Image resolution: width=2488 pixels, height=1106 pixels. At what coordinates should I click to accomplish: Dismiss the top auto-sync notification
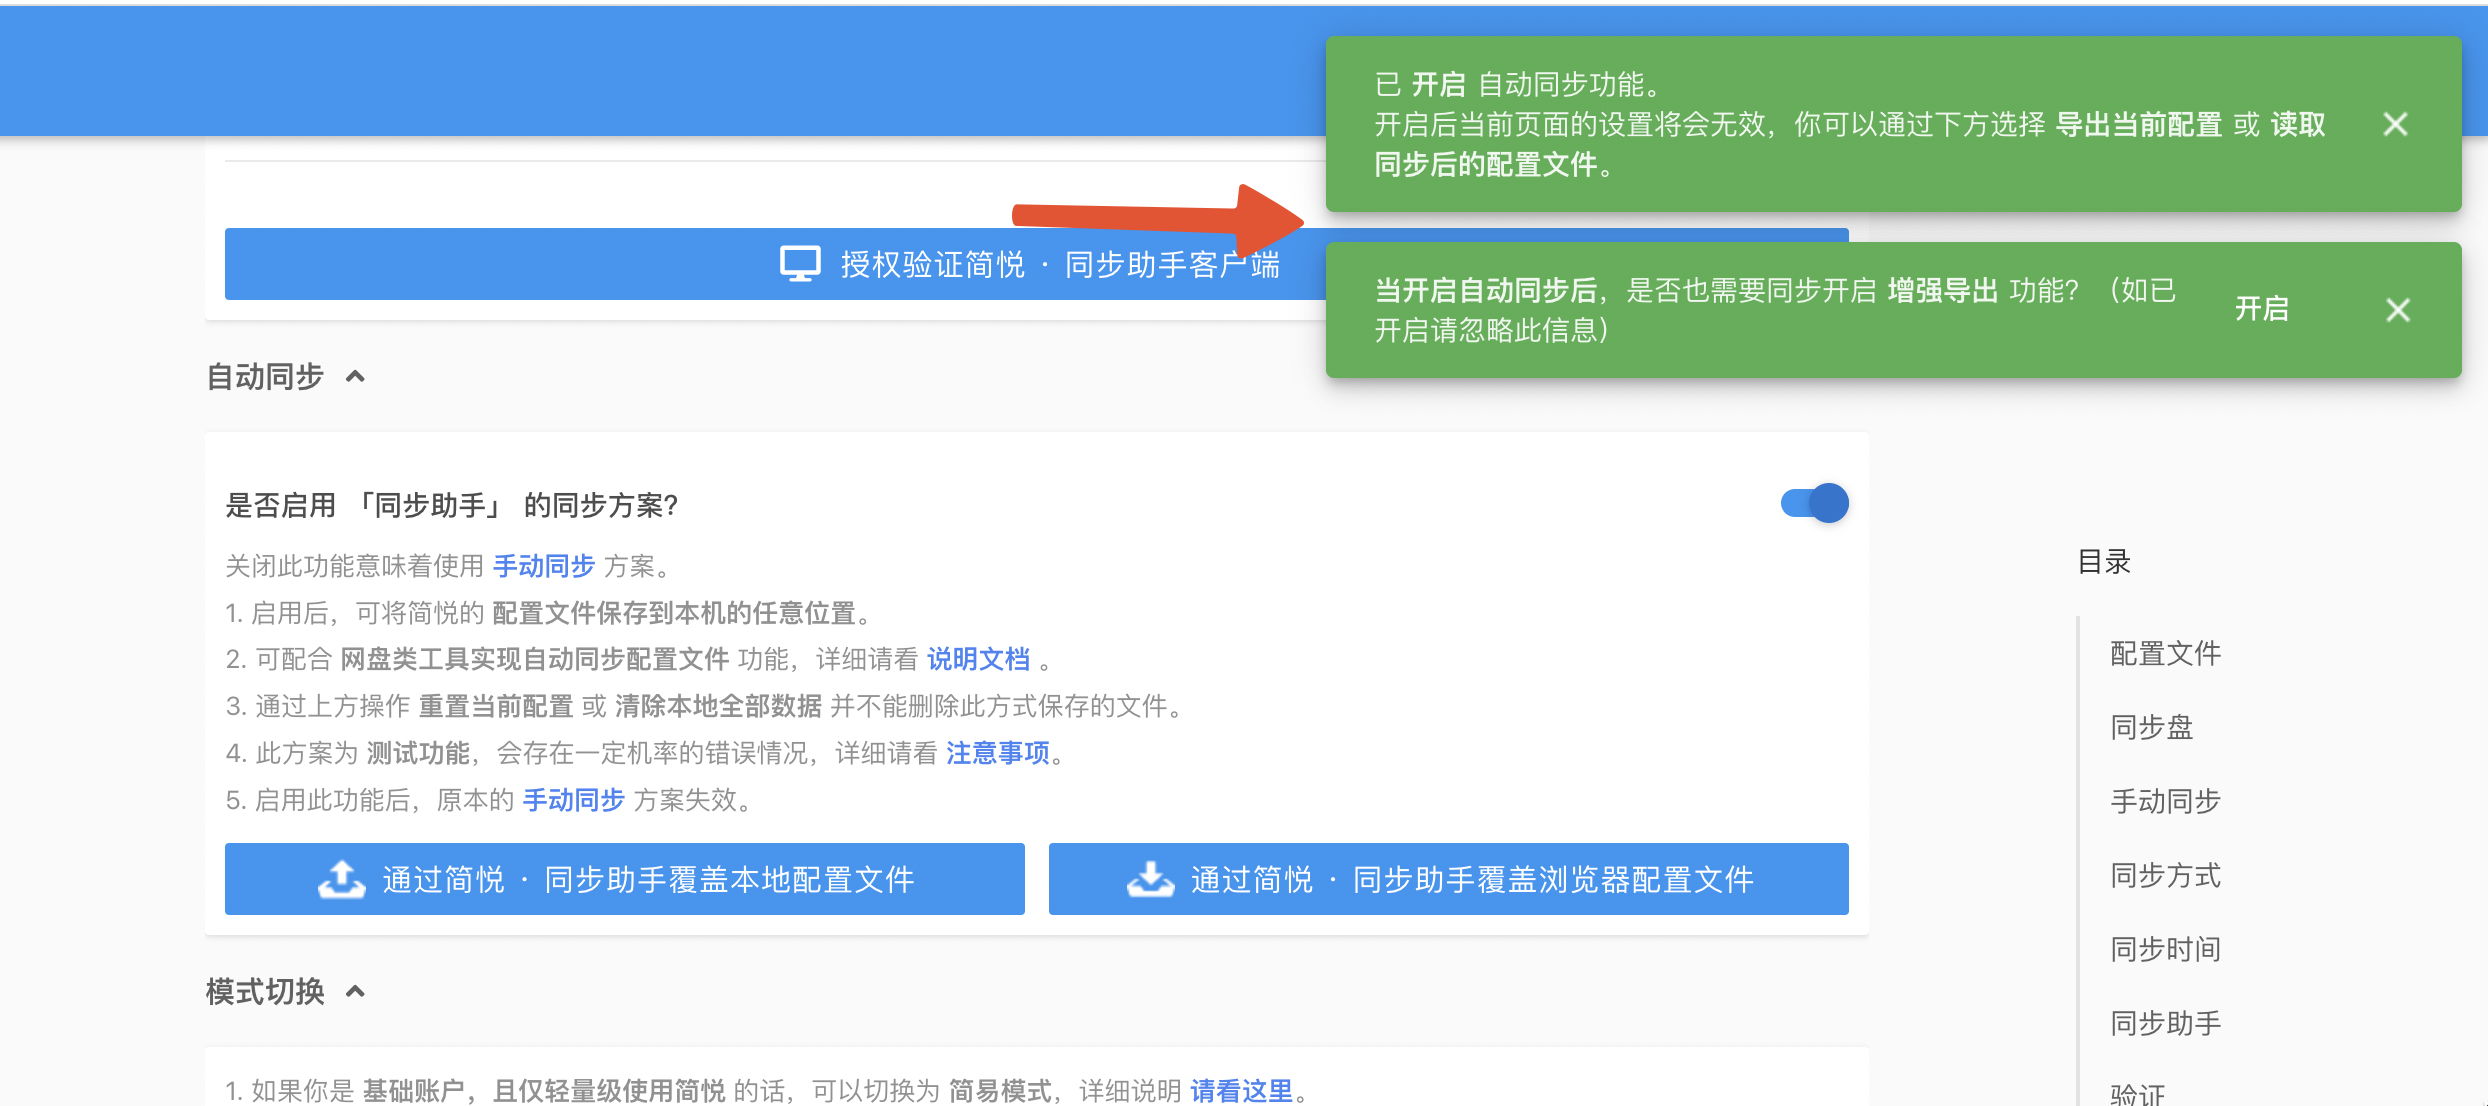point(2396,124)
